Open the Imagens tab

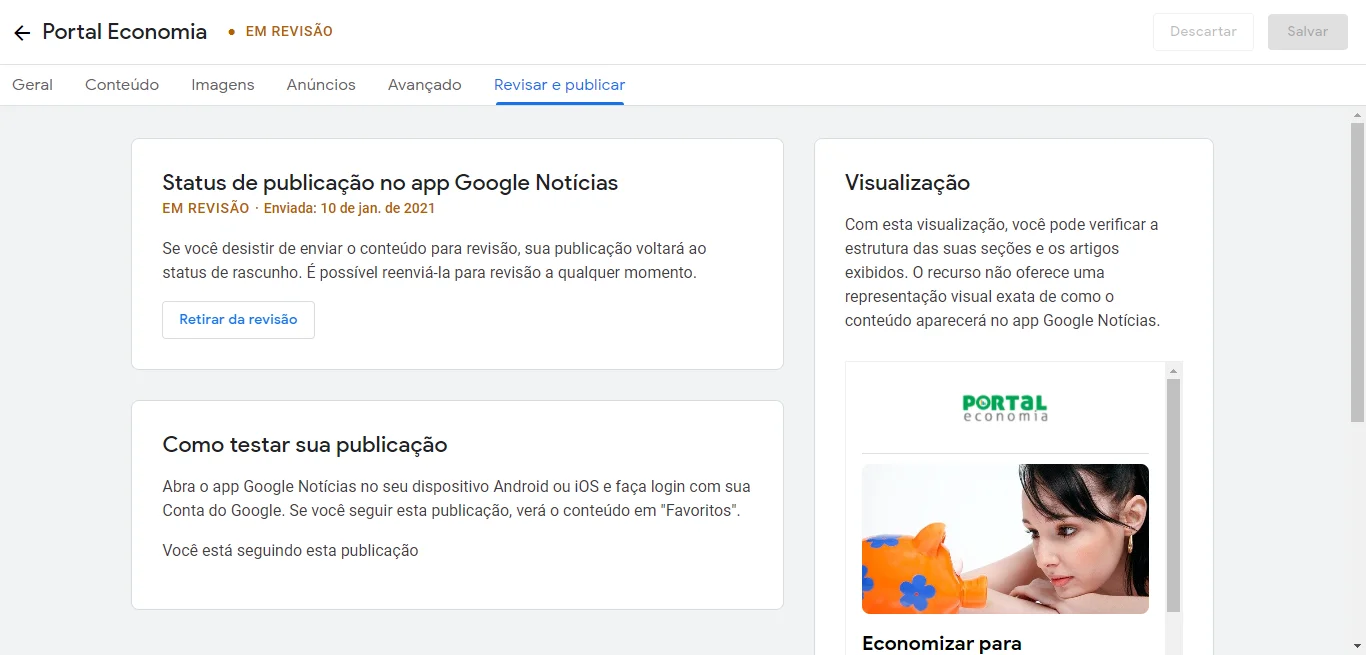click(x=223, y=85)
